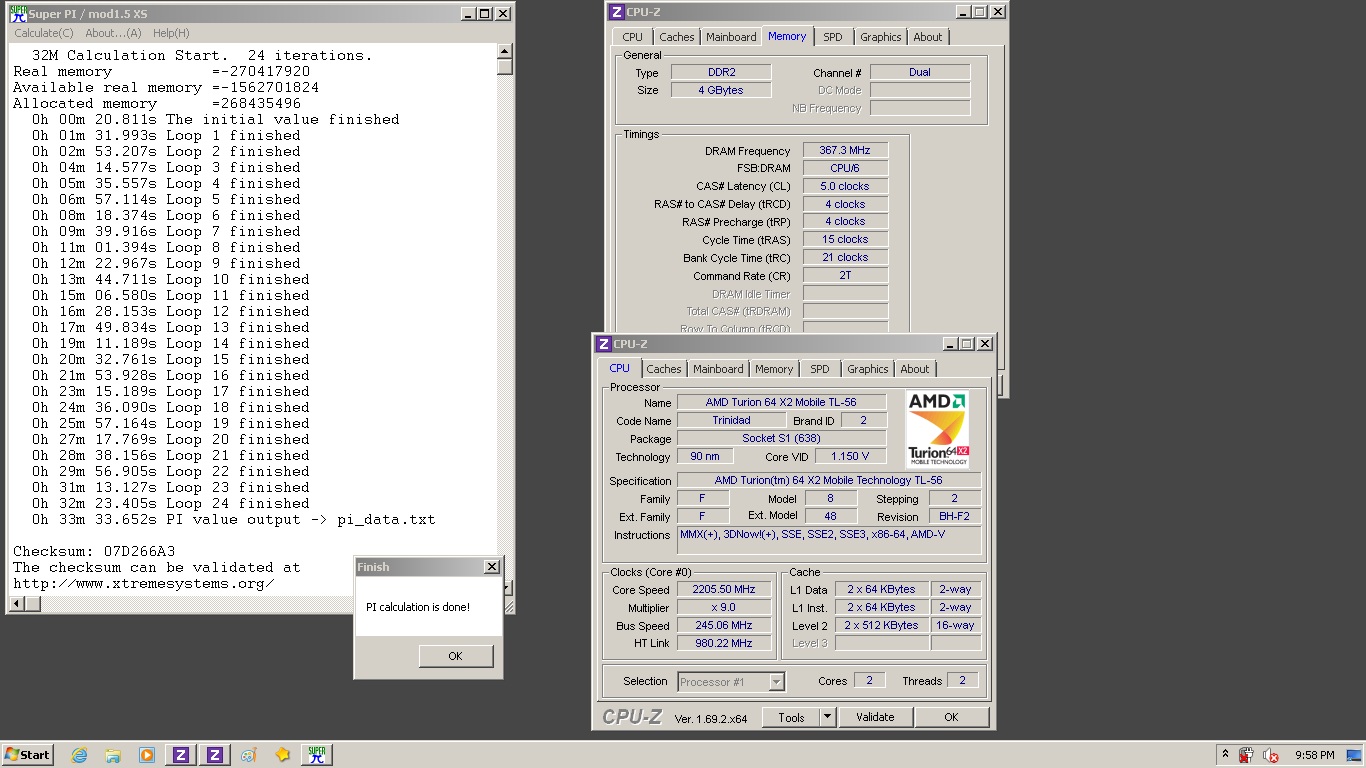The height and width of the screenshot is (768, 1366).
Task: Click the Memory CPU-Z window title icon
Action: [617, 12]
